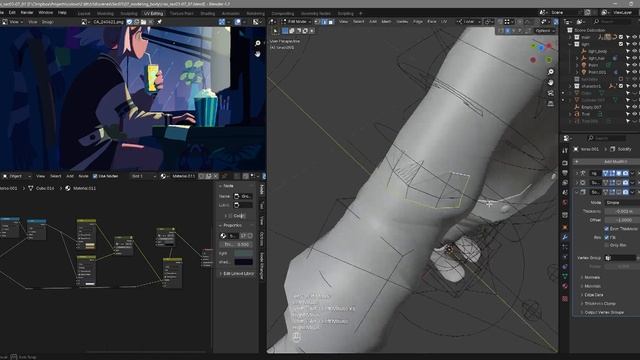640x360 pixels.
Task: Expand the character1 collection in outliner
Action: click(570, 86)
